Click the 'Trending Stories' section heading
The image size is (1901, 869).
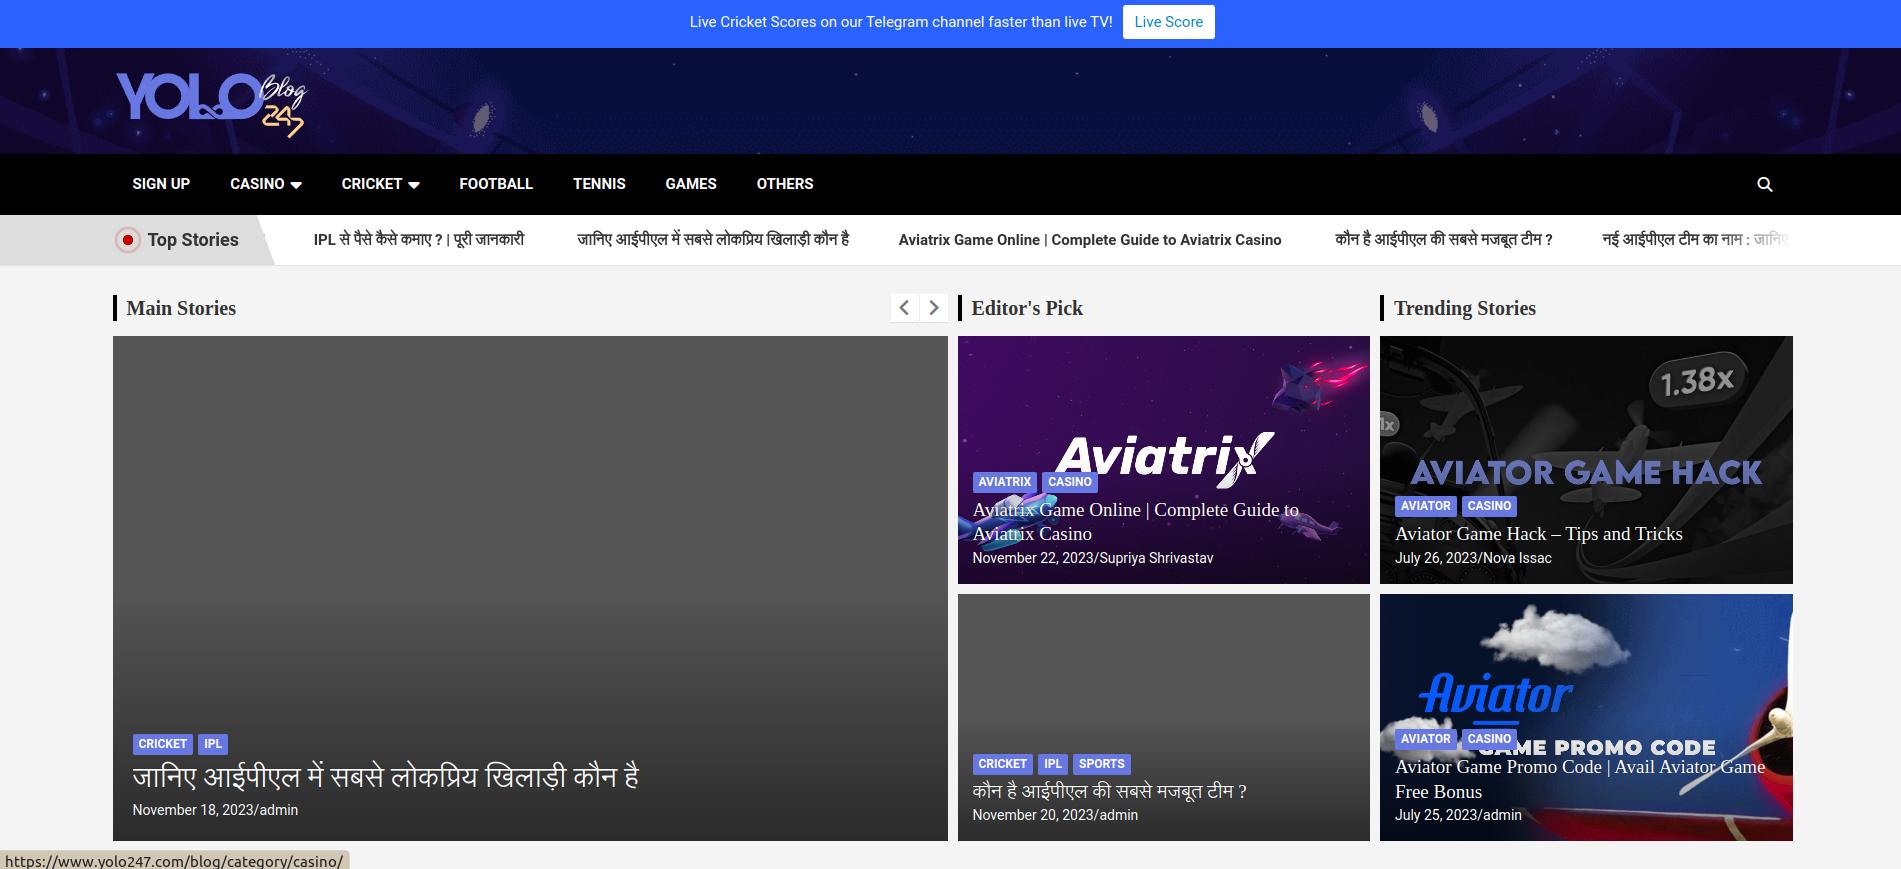pyautogui.click(x=1465, y=308)
